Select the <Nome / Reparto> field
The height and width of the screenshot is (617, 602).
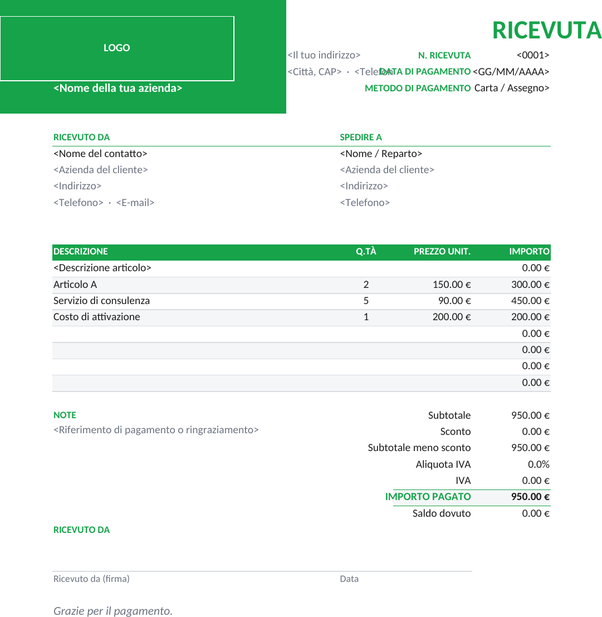pyautogui.click(x=381, y=153)
